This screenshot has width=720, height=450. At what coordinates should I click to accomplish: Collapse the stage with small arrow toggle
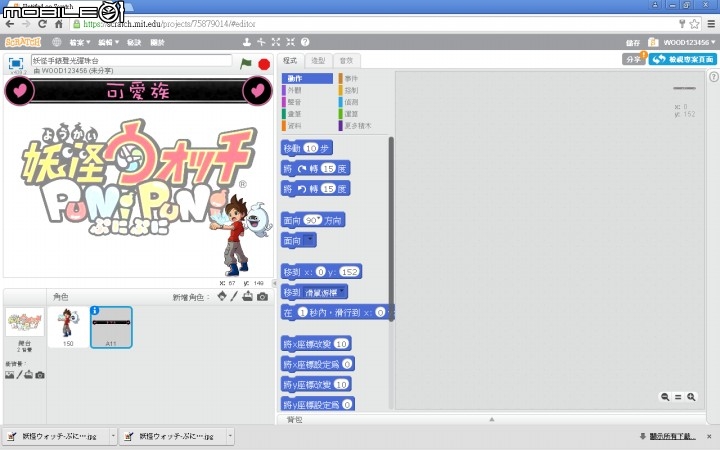pos(275,283)
